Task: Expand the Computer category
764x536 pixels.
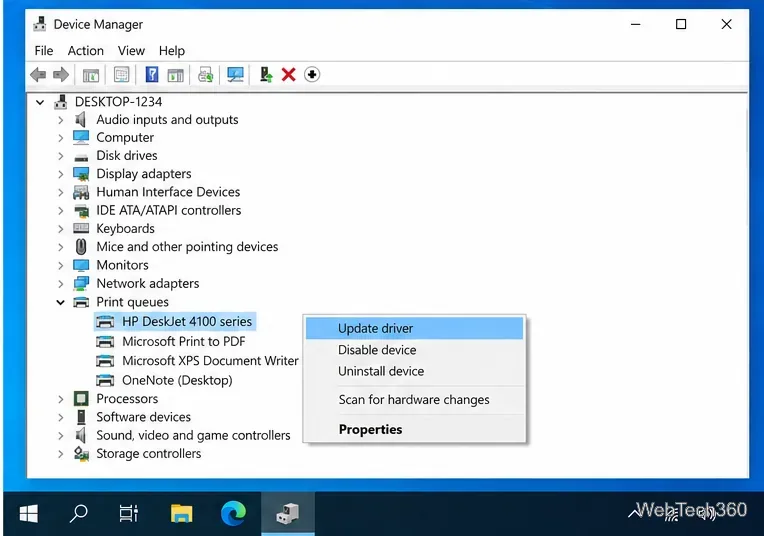Action: pos(60,138)
